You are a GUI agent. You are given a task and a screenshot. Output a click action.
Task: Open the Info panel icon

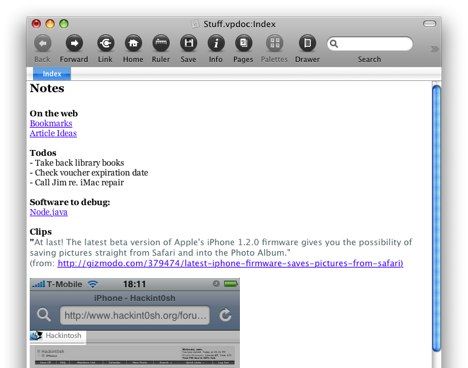point(216,43)
